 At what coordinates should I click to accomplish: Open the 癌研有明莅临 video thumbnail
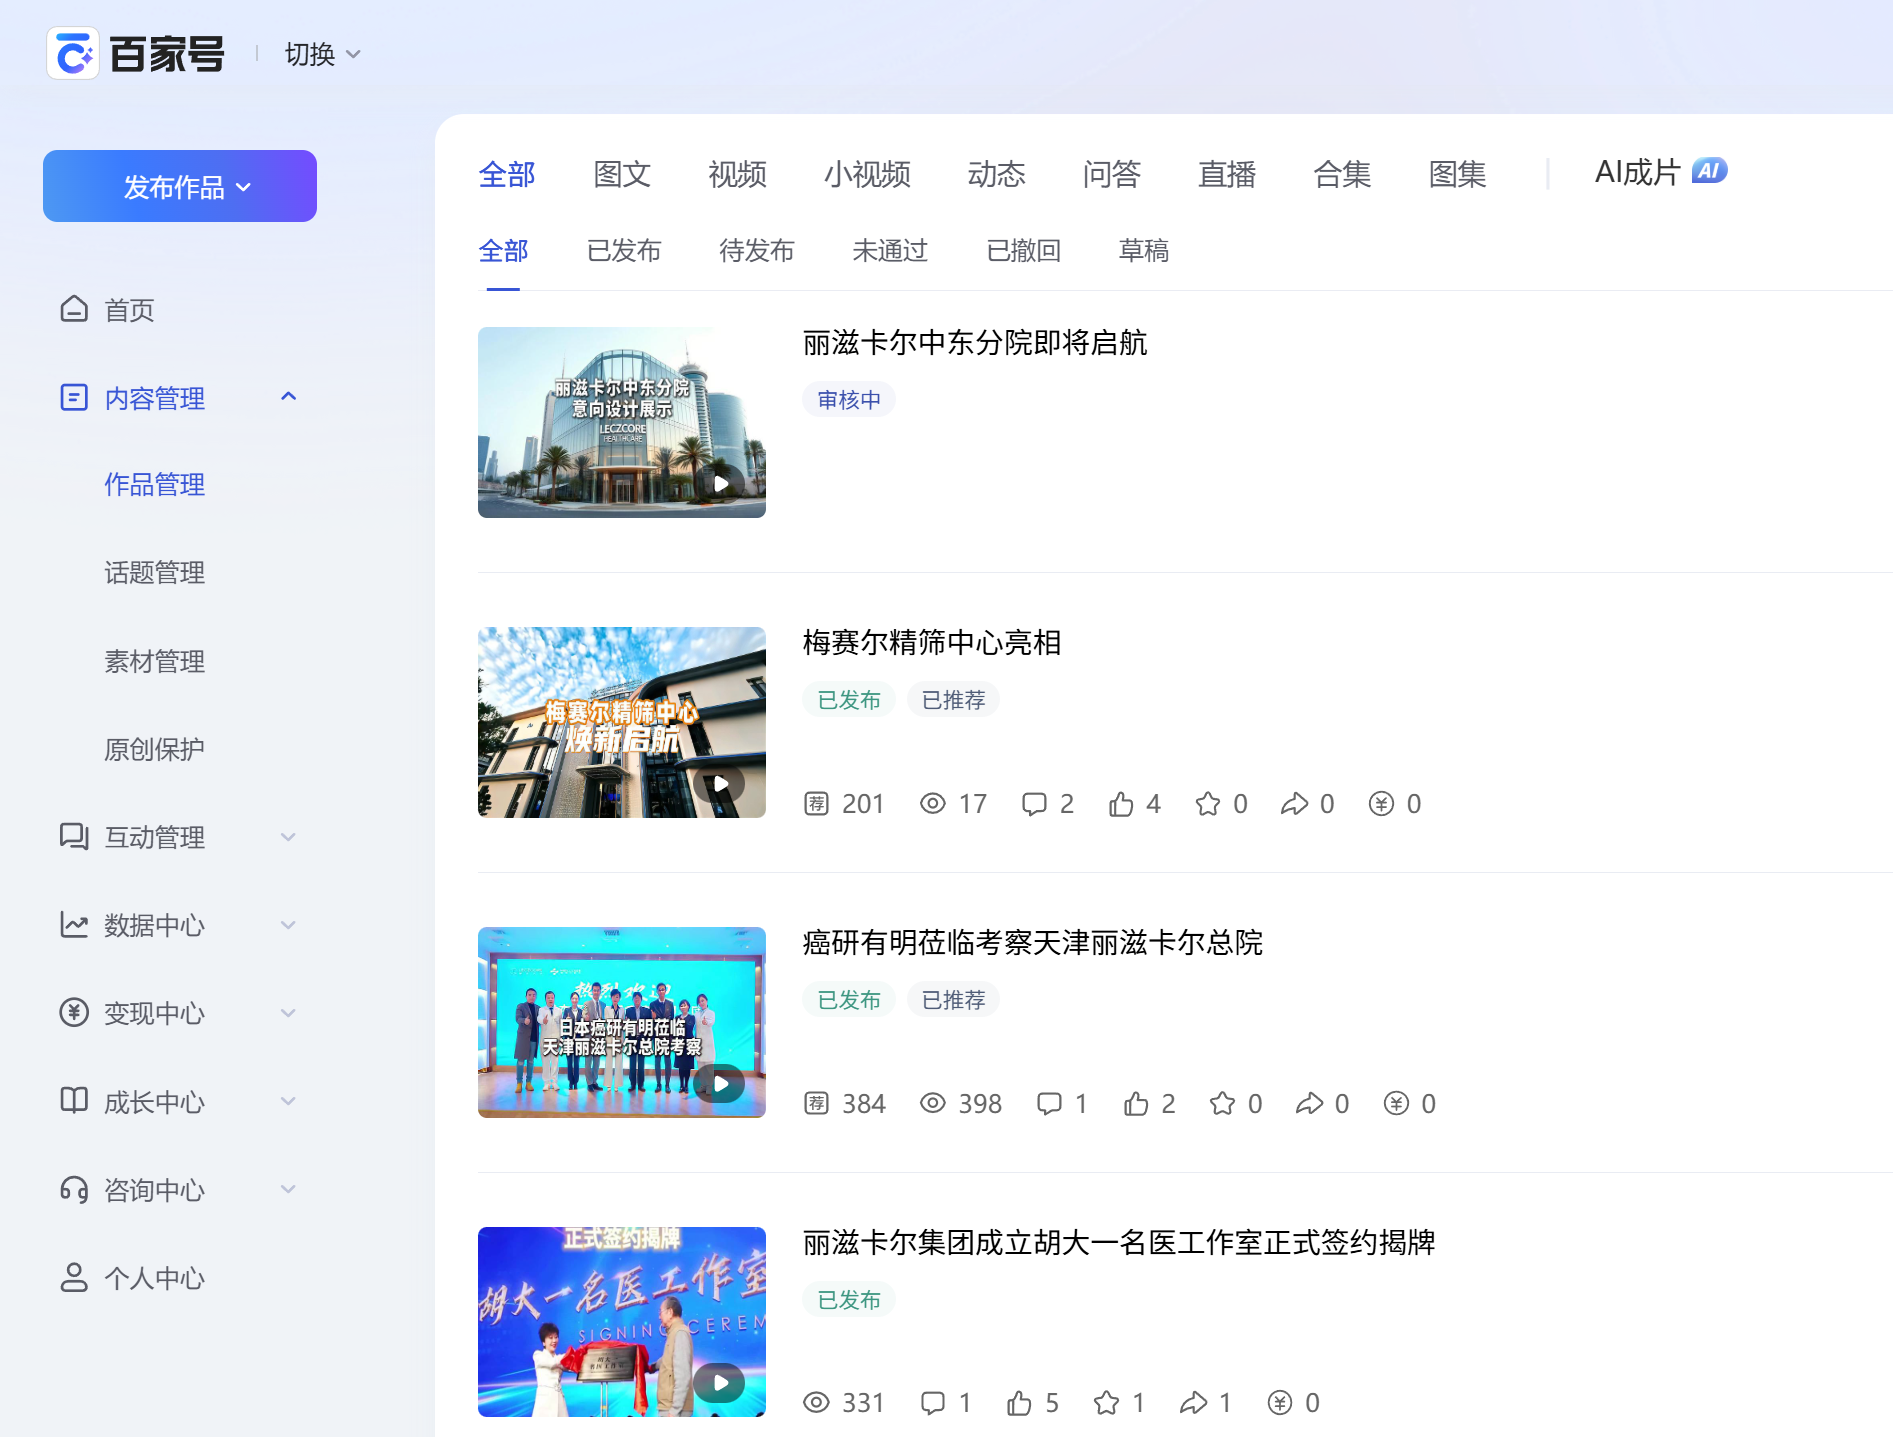pos(622,1022)
